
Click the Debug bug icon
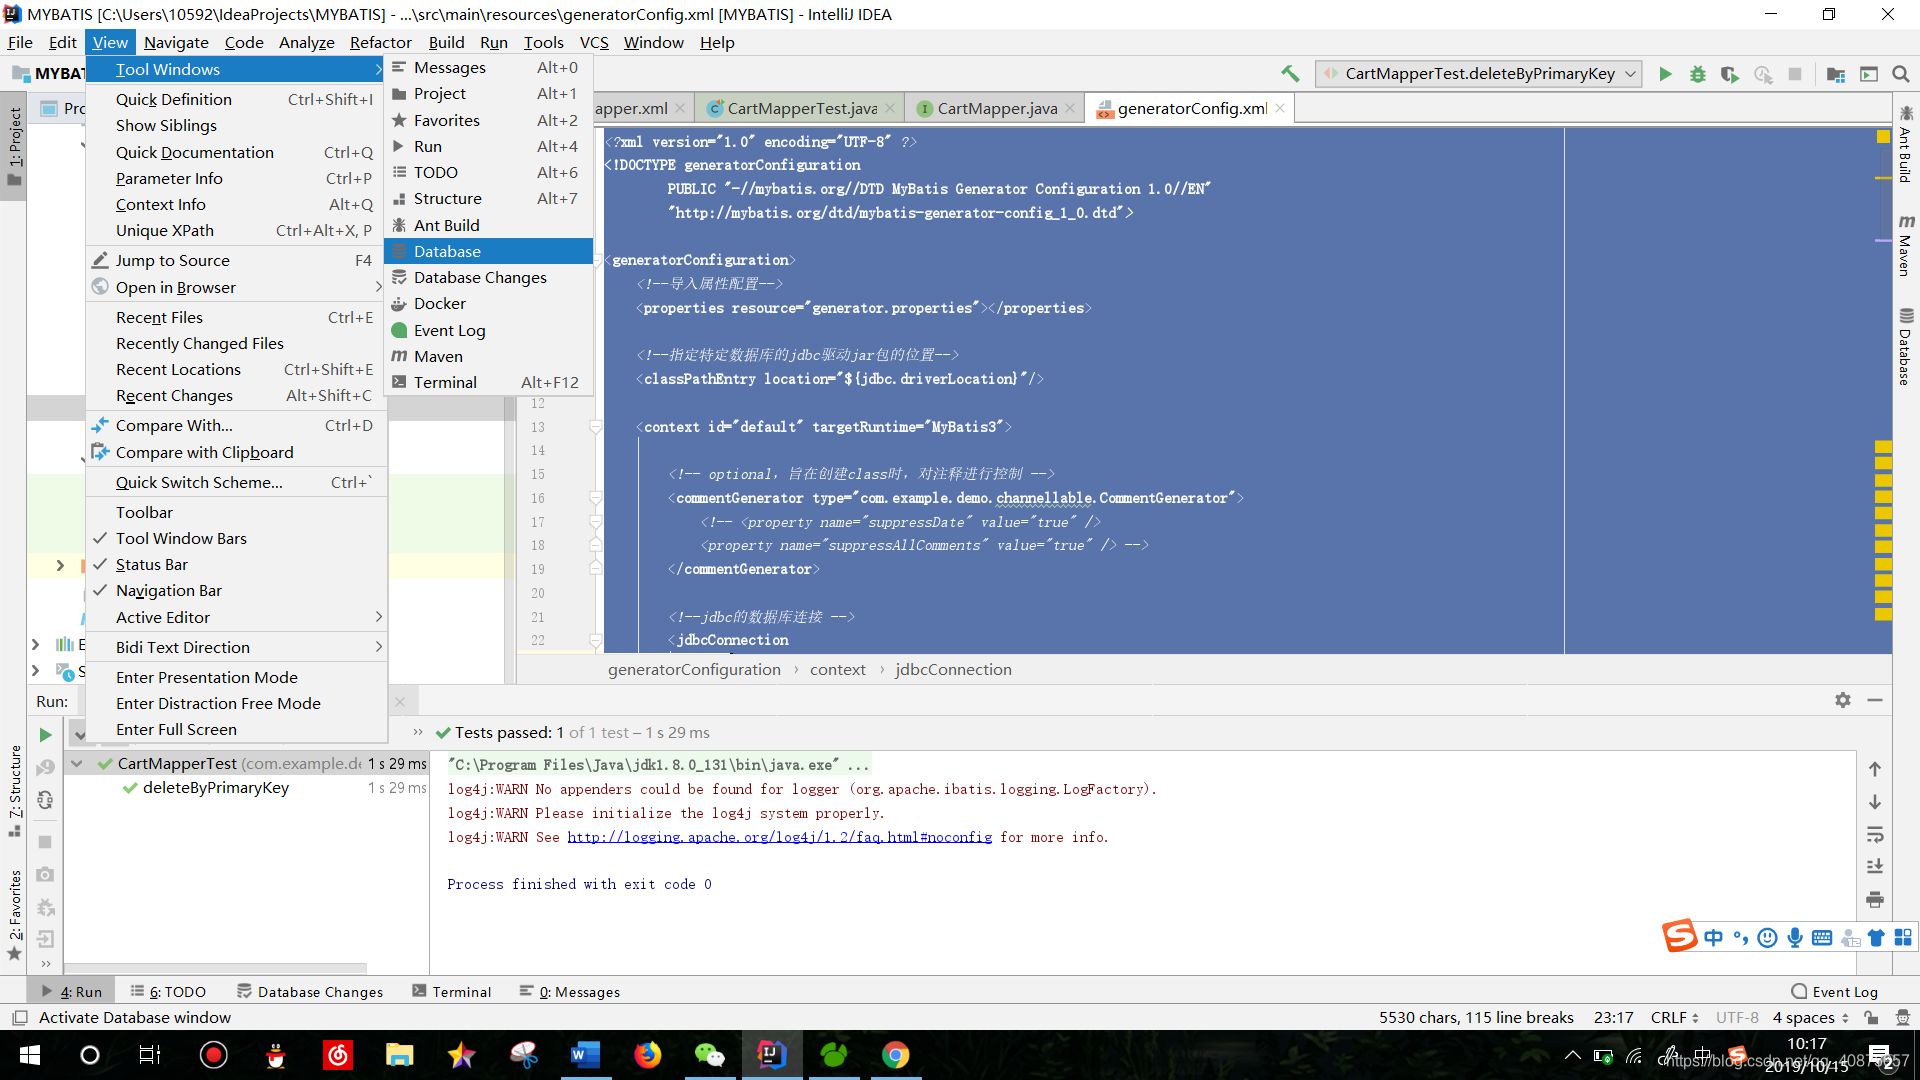tap(1697, 74)
